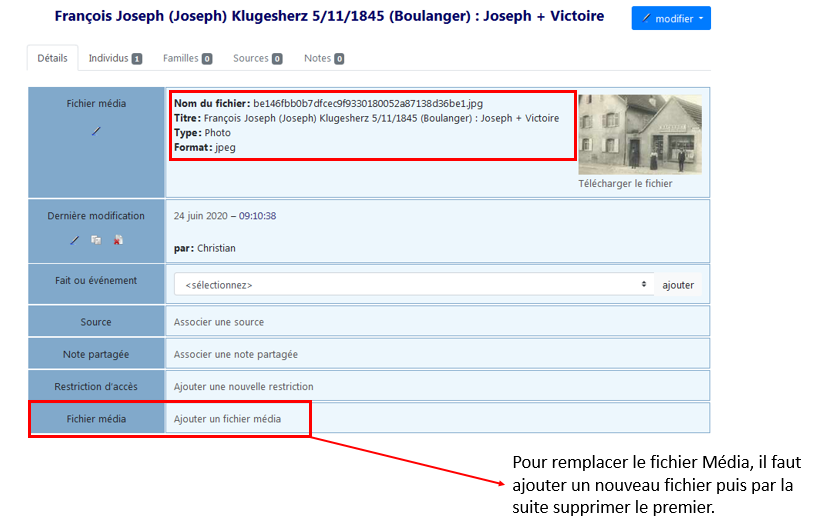
Task: Click the delete icon under Dernière modification
Action: 118,240
